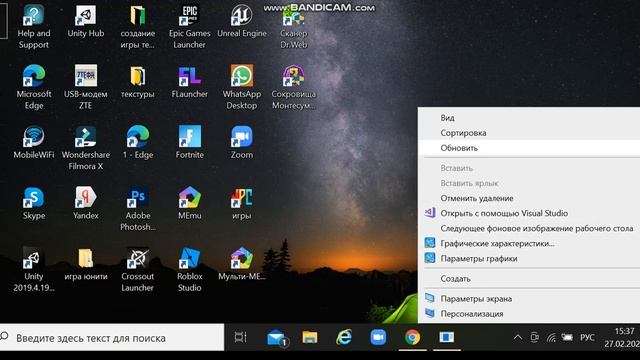Screen dimensions: 640x360
Task: Start the Epic Games Launcher shortcut
Action: [x=189, y=27]
